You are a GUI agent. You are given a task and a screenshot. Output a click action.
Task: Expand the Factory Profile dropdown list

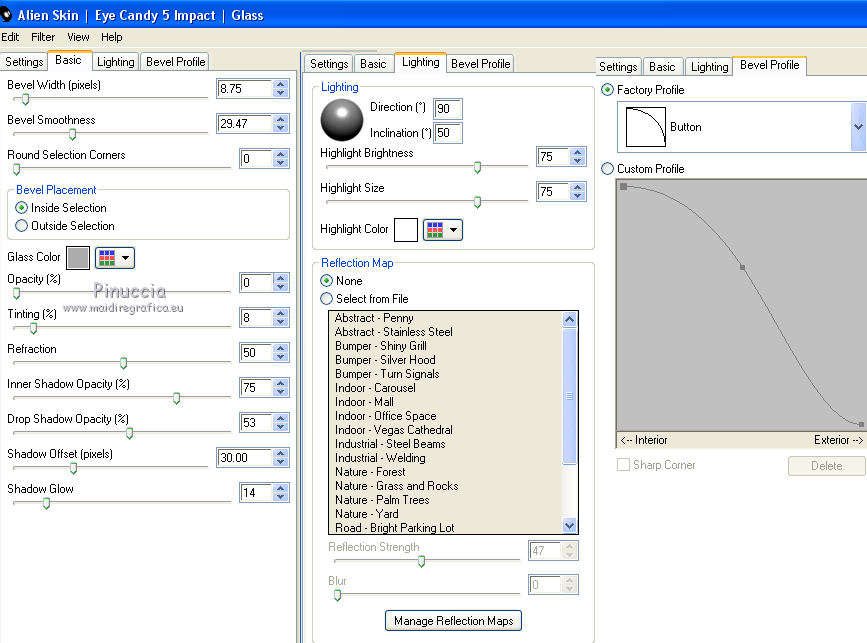[857, 127]
